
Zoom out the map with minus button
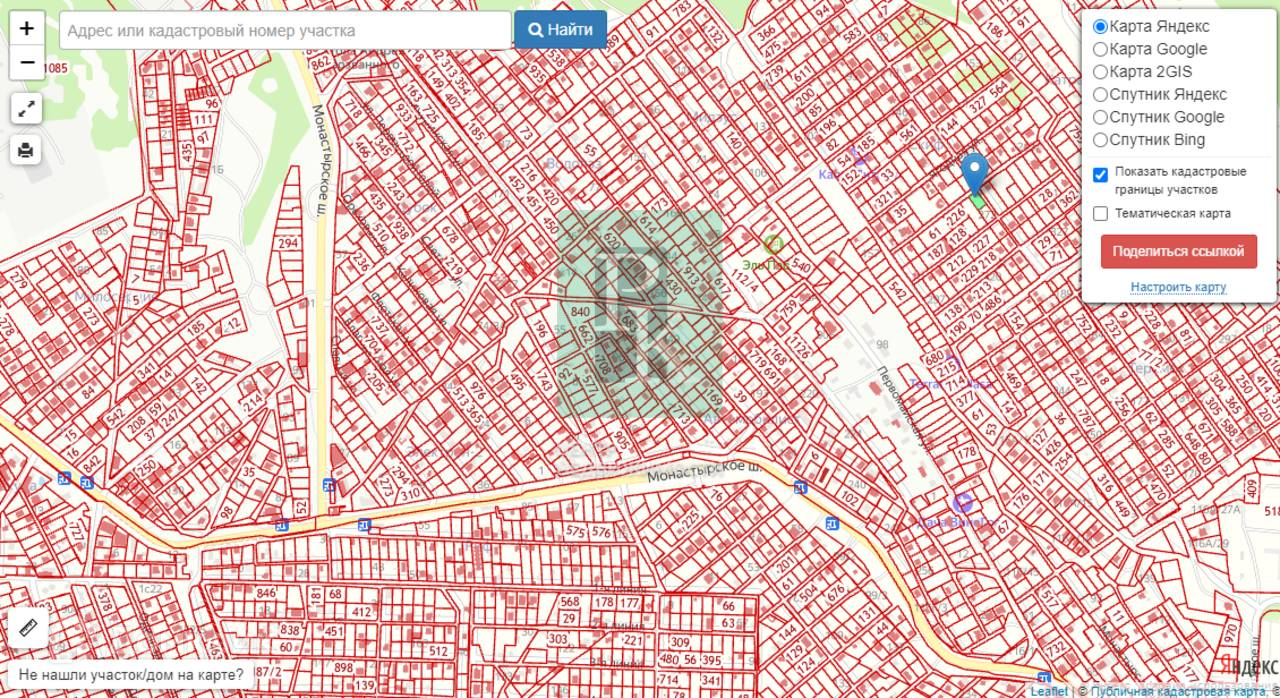(27, 62)
